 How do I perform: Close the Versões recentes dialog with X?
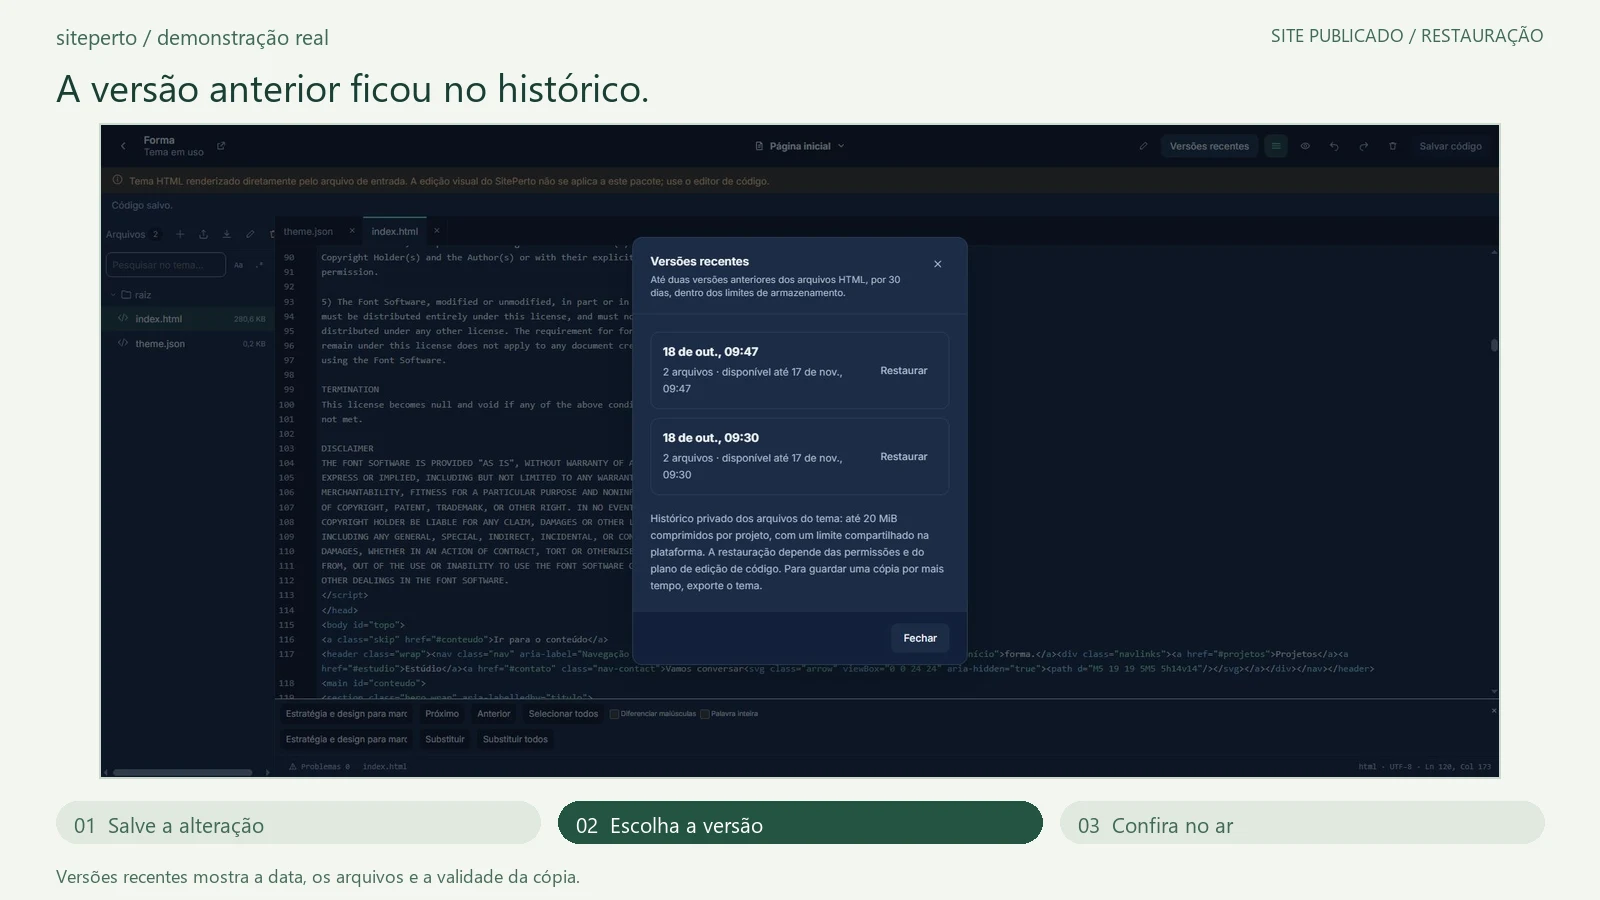pos(938,264)
